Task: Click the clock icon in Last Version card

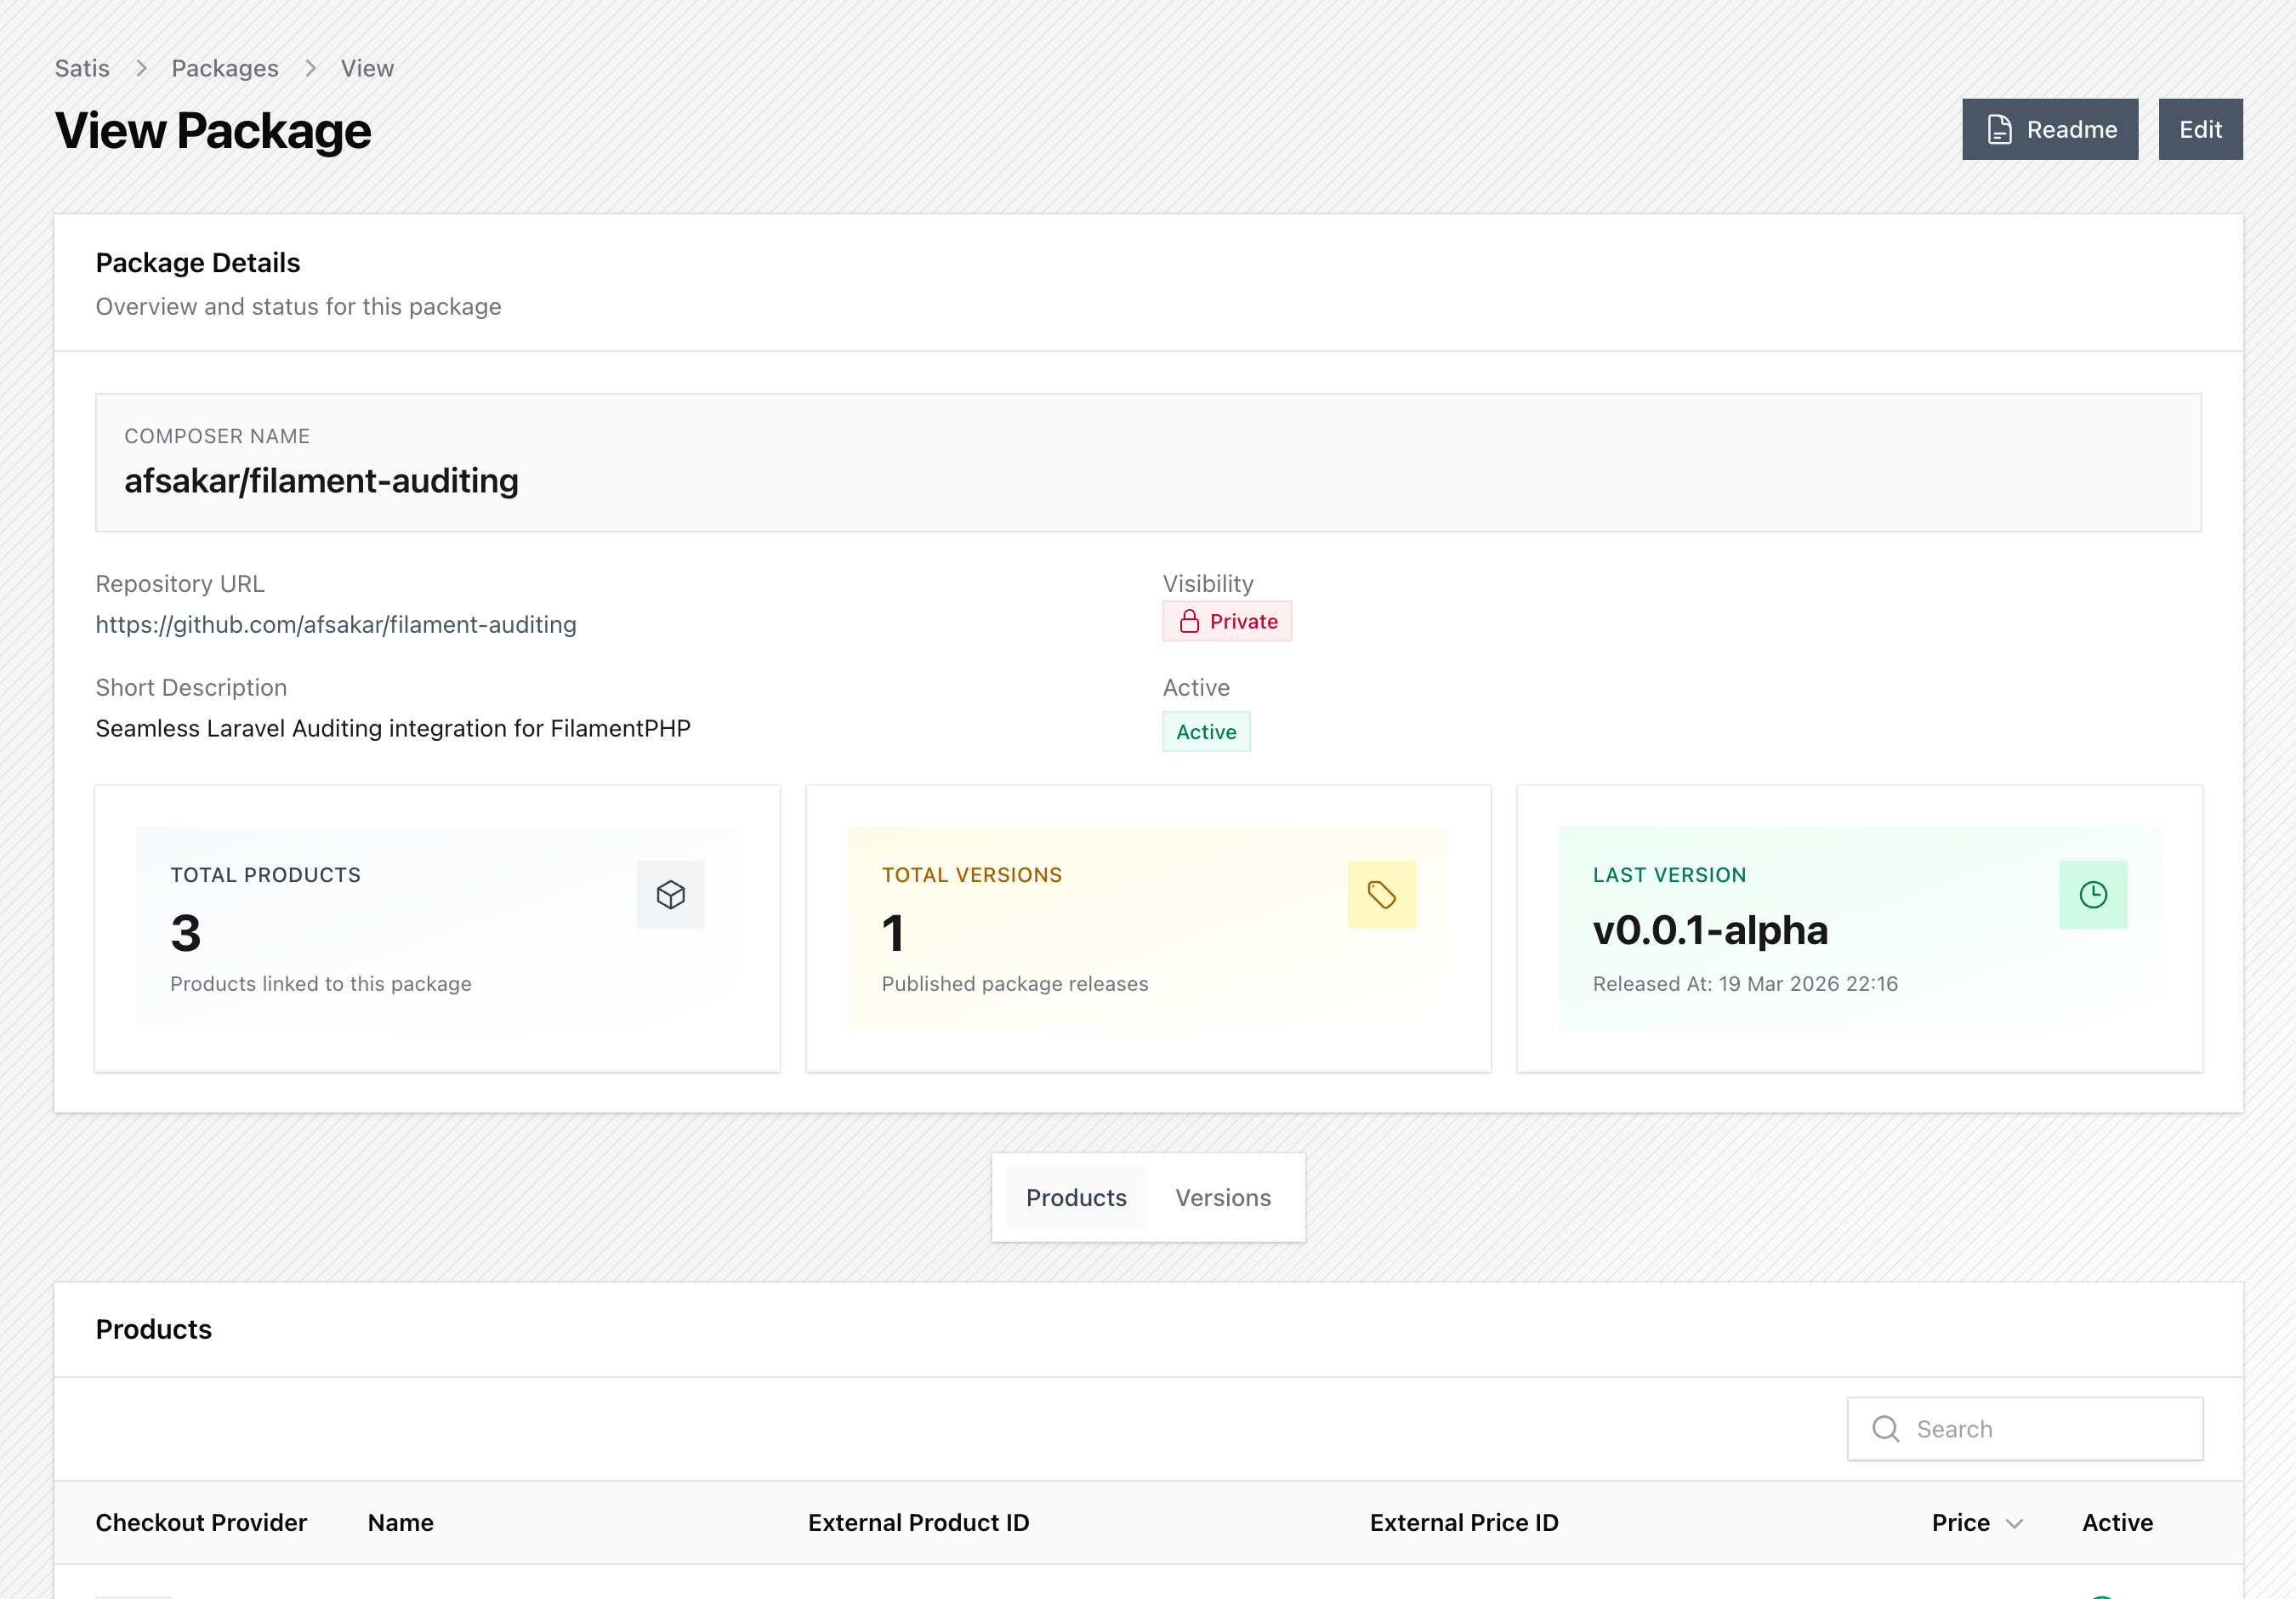Action: [2093, 895]
